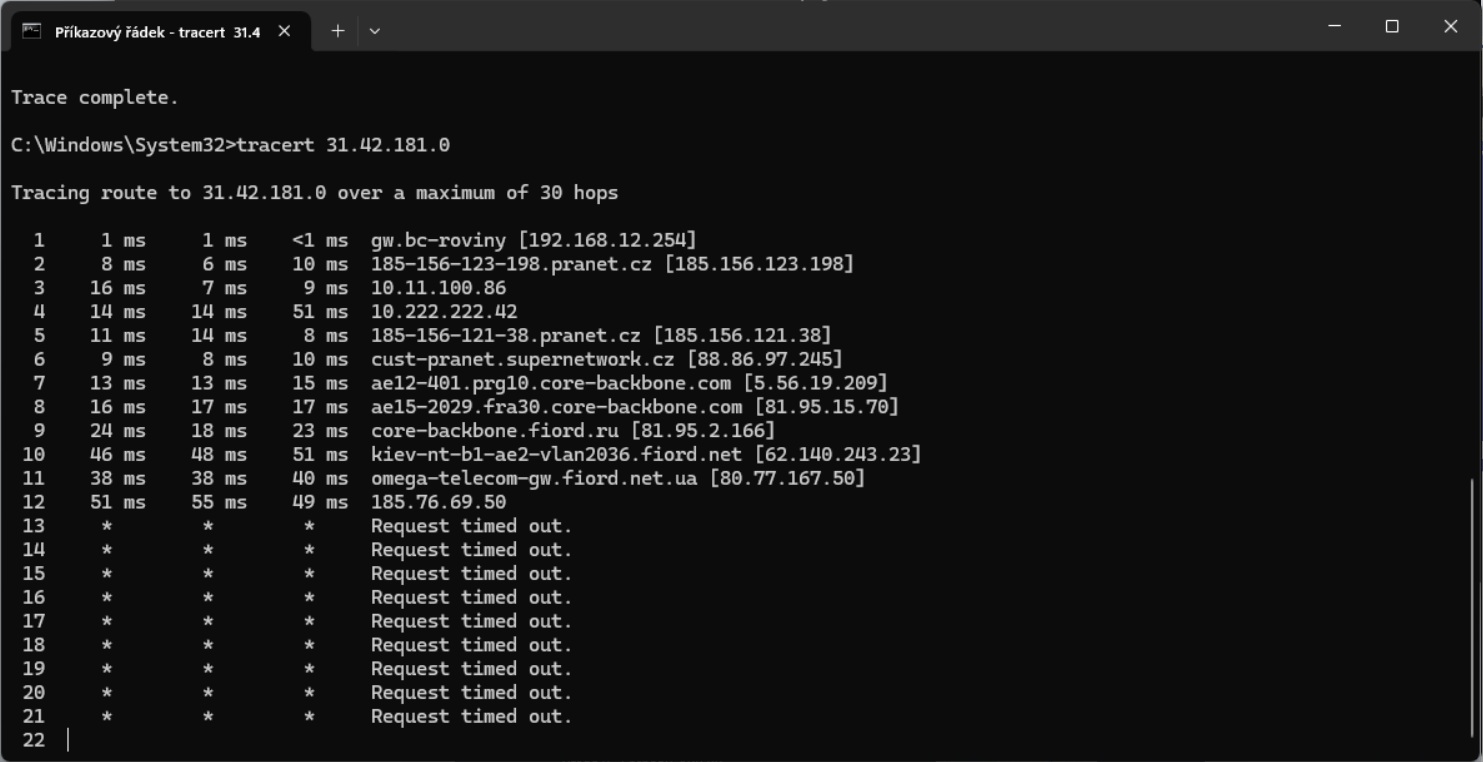The height and width of the screenshot is (762, 1483).
Task: Select the Příkazový řádek - tracert tab
Action: 156,31
